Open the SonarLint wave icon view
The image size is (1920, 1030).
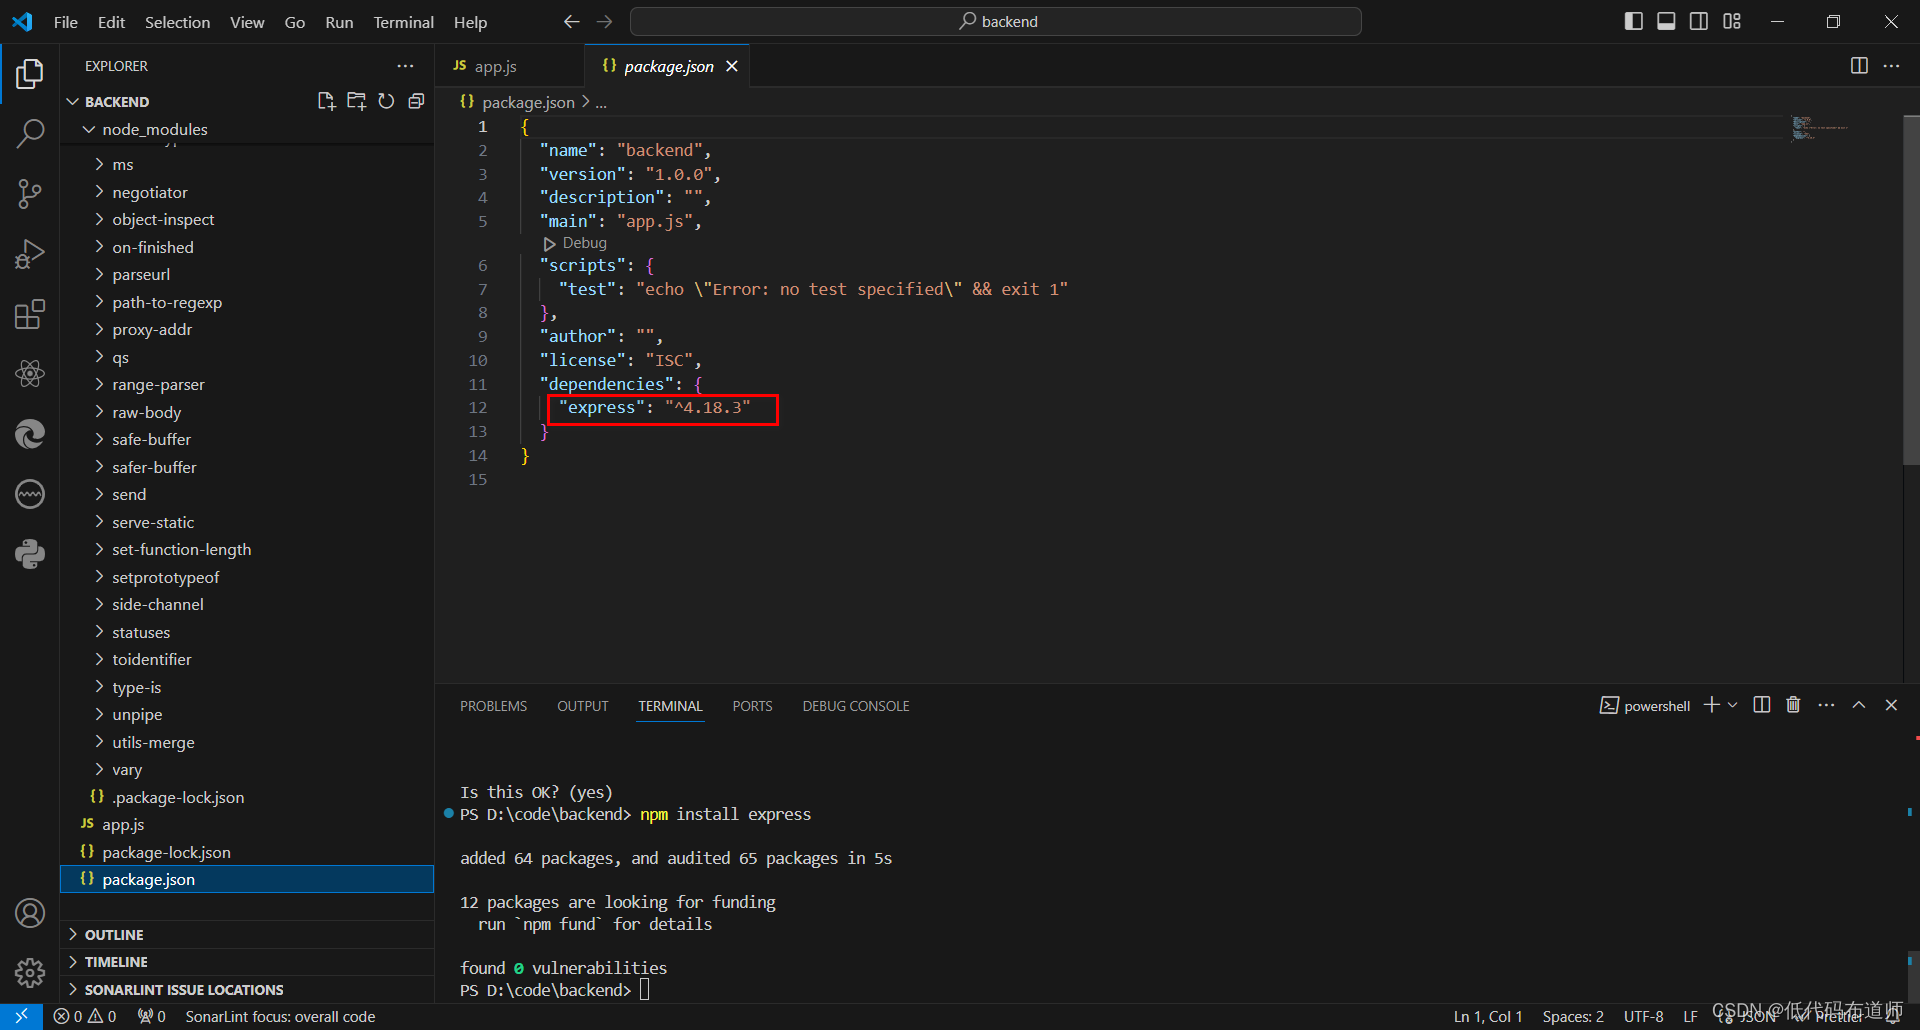[30, 494]
